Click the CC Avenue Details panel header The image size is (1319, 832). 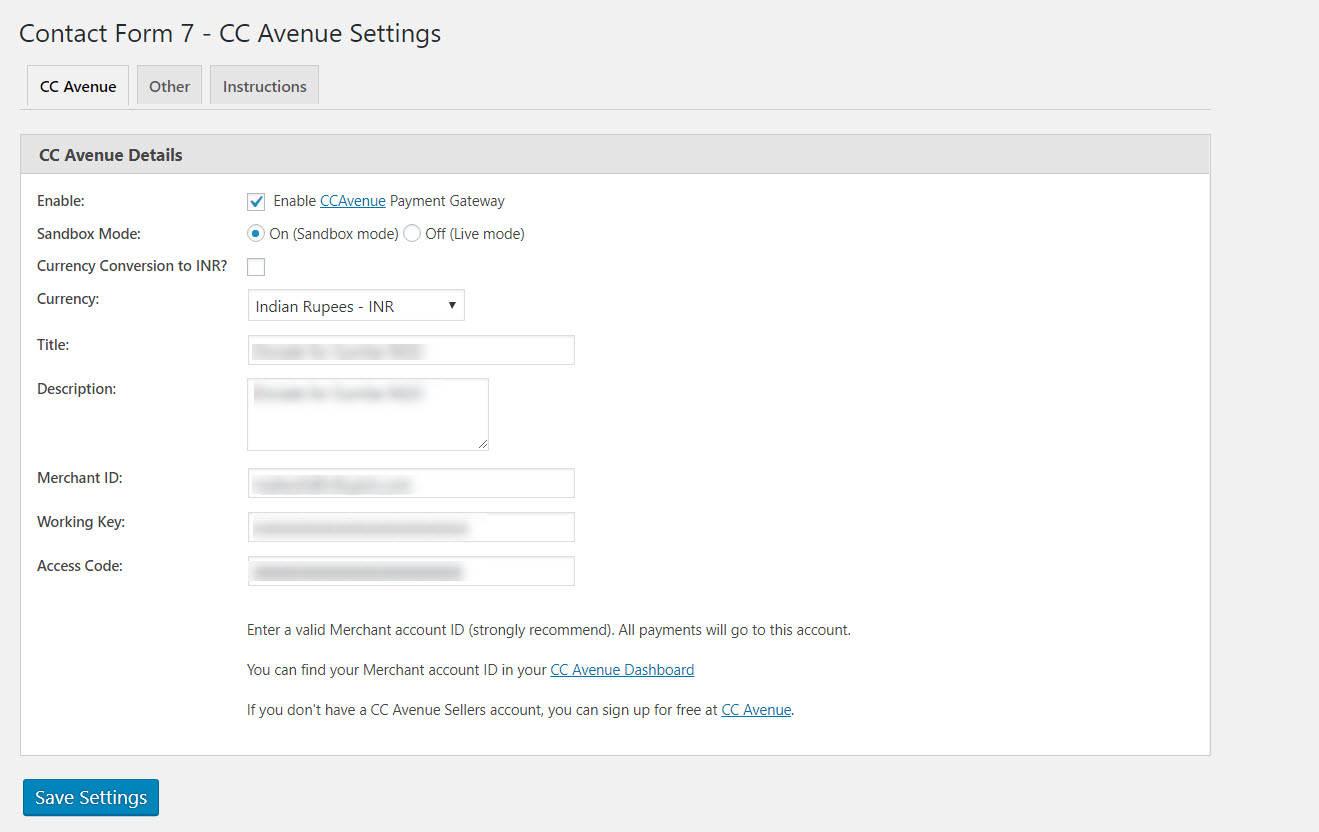coord(614,155)
